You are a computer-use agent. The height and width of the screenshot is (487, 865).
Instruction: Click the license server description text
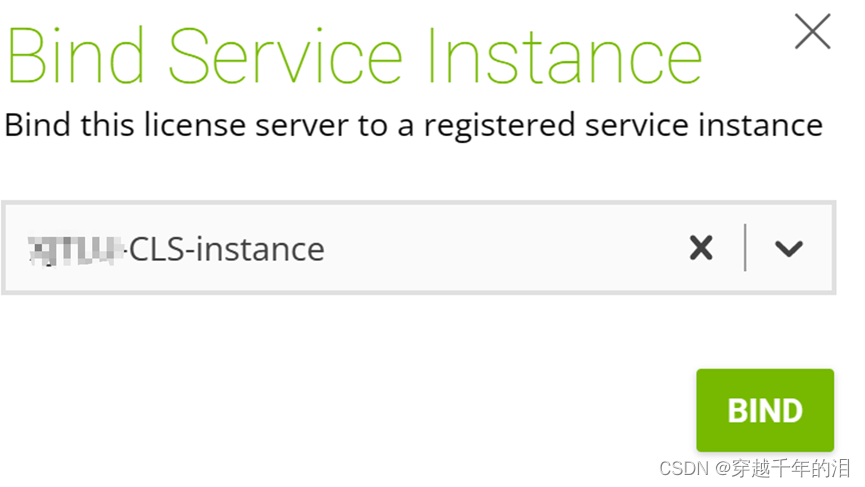click(414, 125)
